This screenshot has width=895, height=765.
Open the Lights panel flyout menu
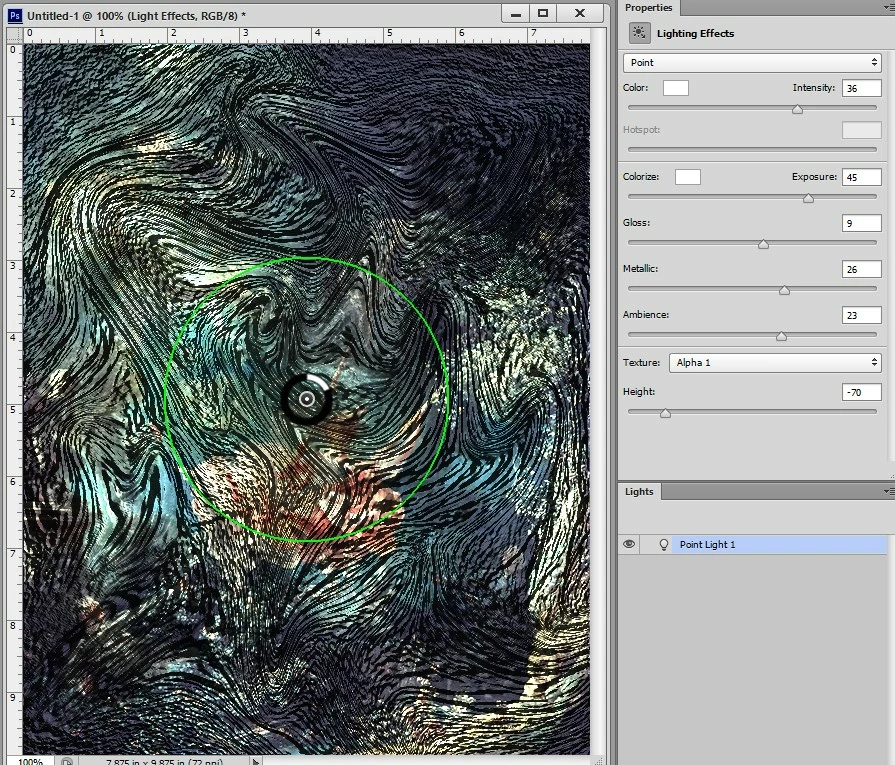[x=888, y=492]
